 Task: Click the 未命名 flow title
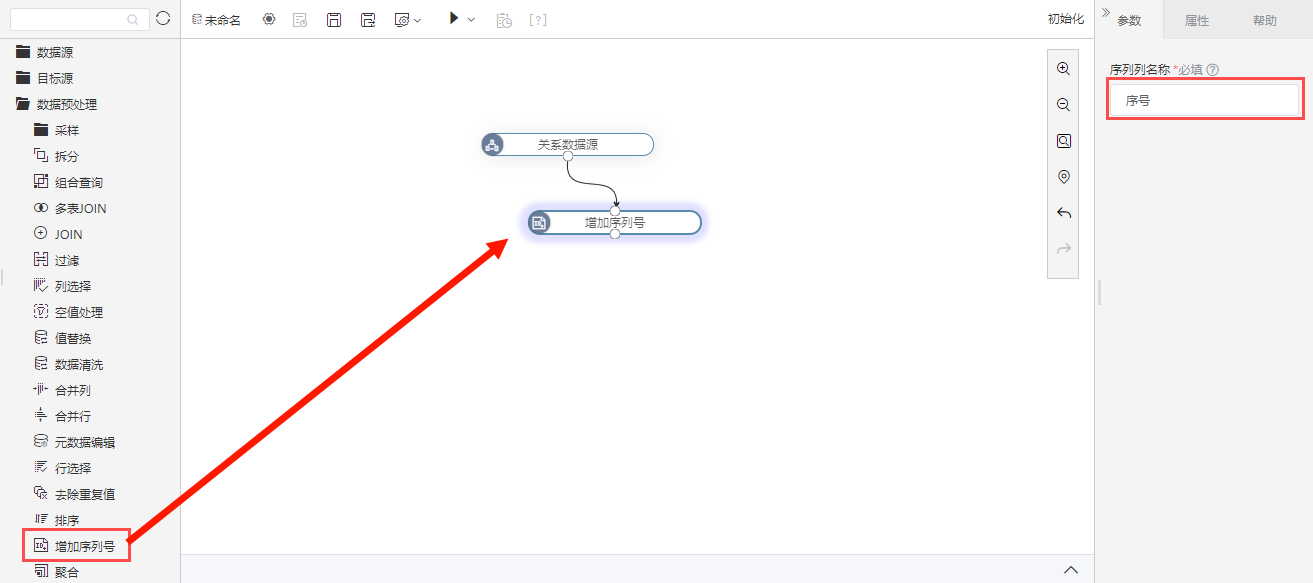[223, 20]
